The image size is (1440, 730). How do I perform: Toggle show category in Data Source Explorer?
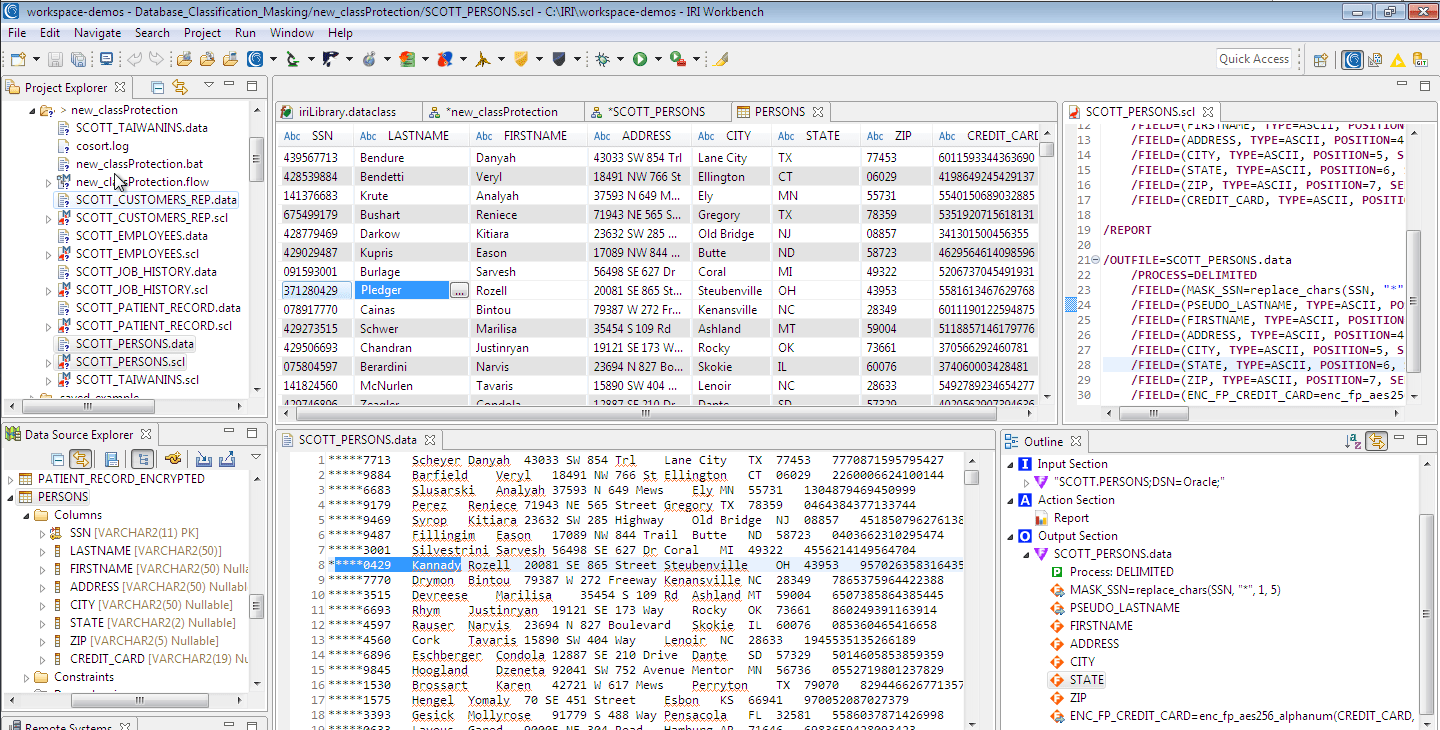[141, 457]
